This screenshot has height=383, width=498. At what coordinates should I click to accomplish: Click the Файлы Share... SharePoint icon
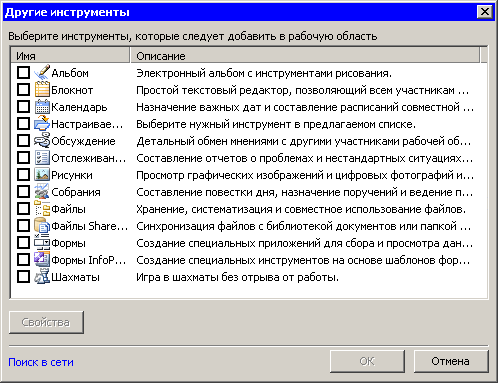pos(42,225)
